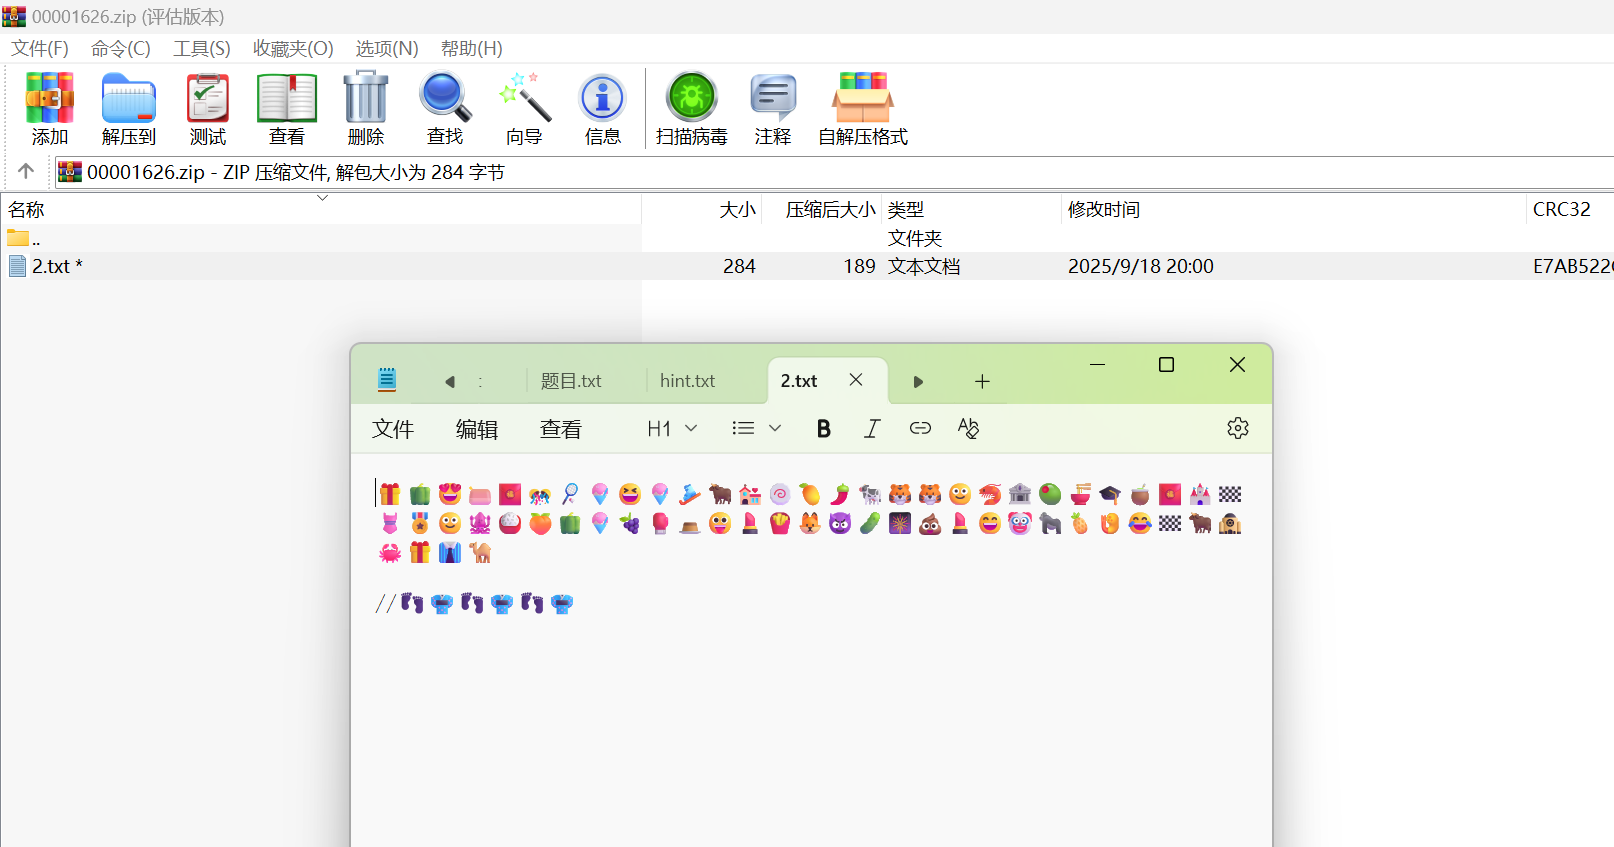Screen dimensions: 1614x847
Task: Open the 编辑 menu in Notepad
Action: pyautogui.click(x=476, y=430)
